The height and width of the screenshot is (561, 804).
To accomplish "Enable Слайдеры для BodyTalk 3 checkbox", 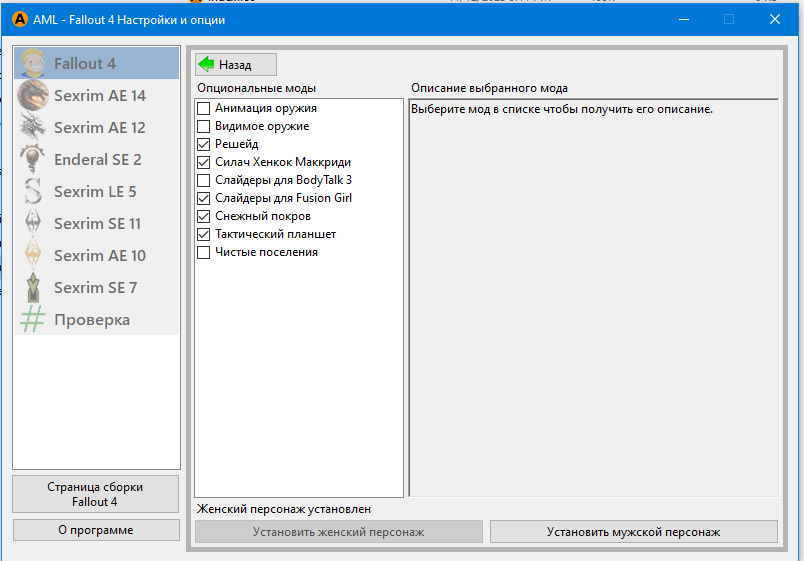I will [x=204, y=180].
